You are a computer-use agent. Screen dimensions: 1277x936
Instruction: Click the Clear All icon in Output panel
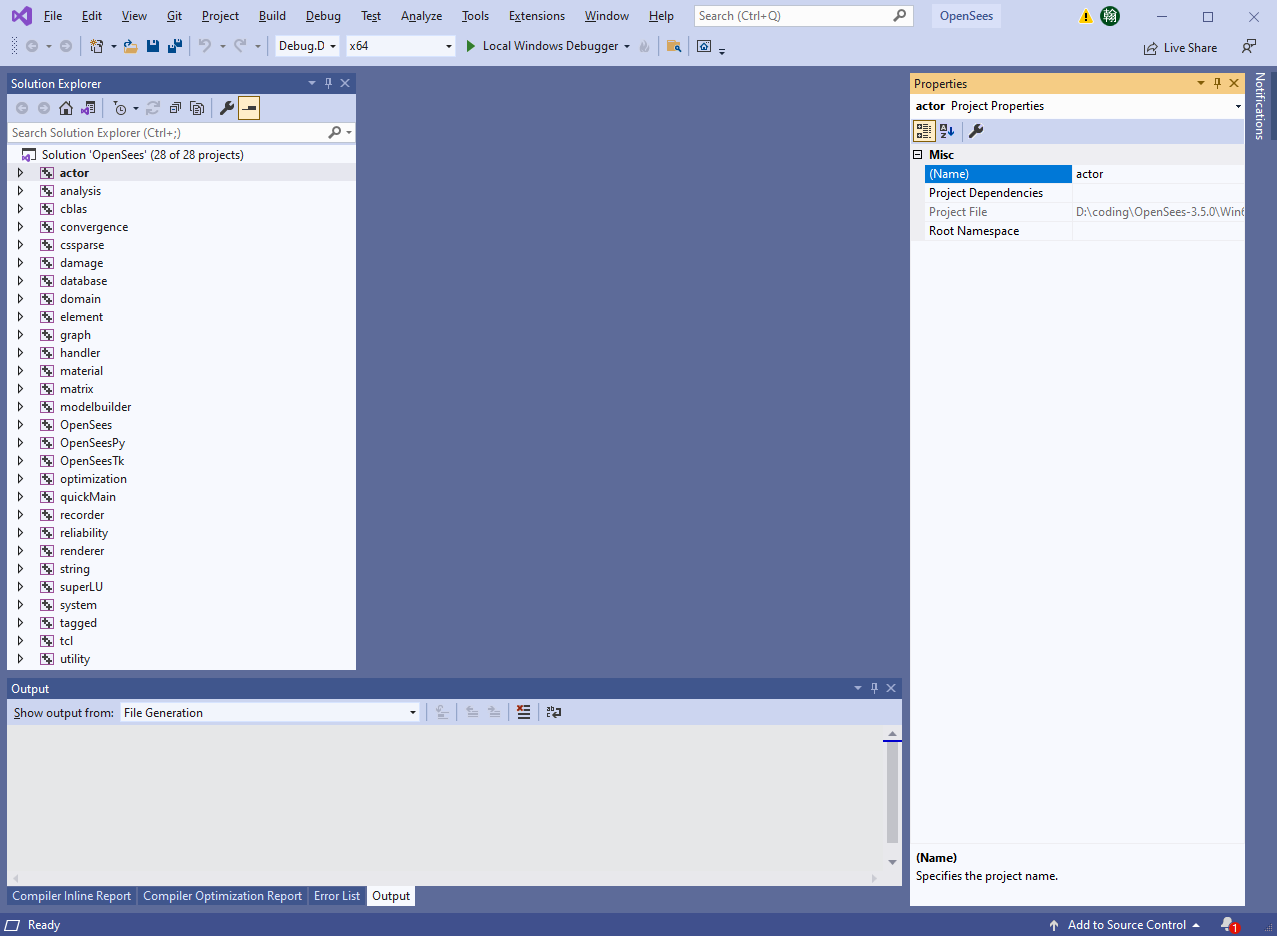pos(523,712)
